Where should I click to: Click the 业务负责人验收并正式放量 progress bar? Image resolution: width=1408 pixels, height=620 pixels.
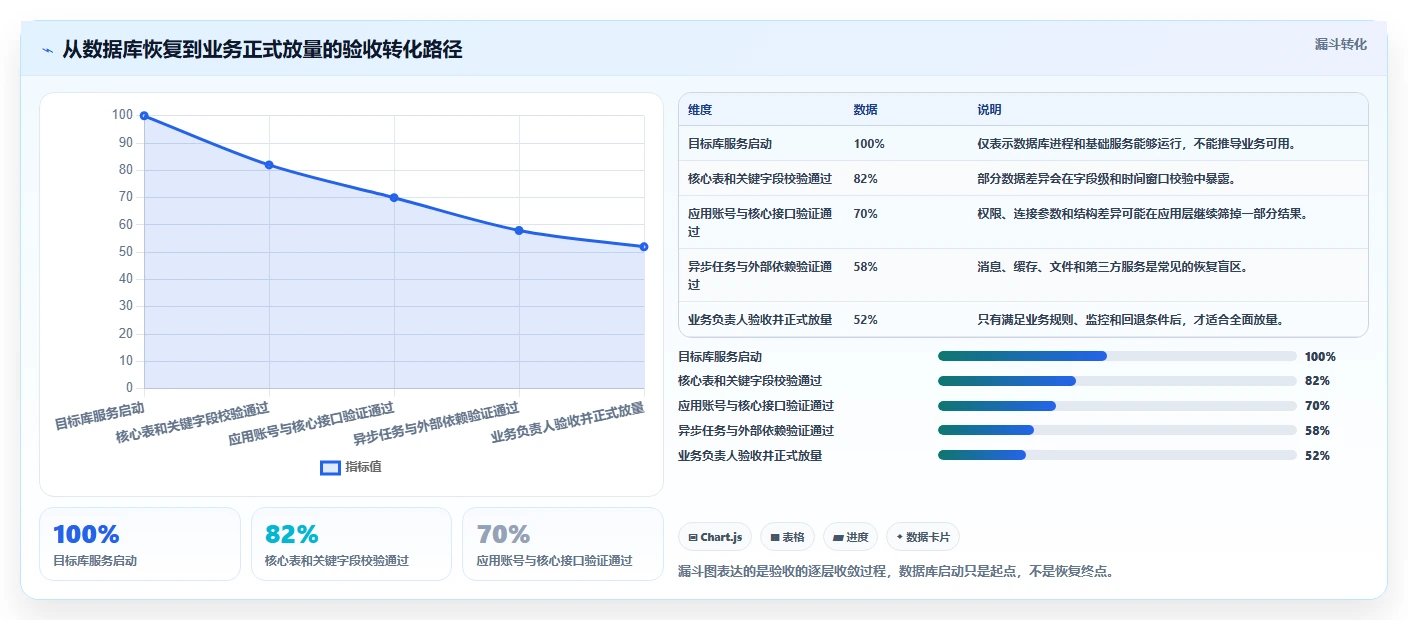point(1117,456)
